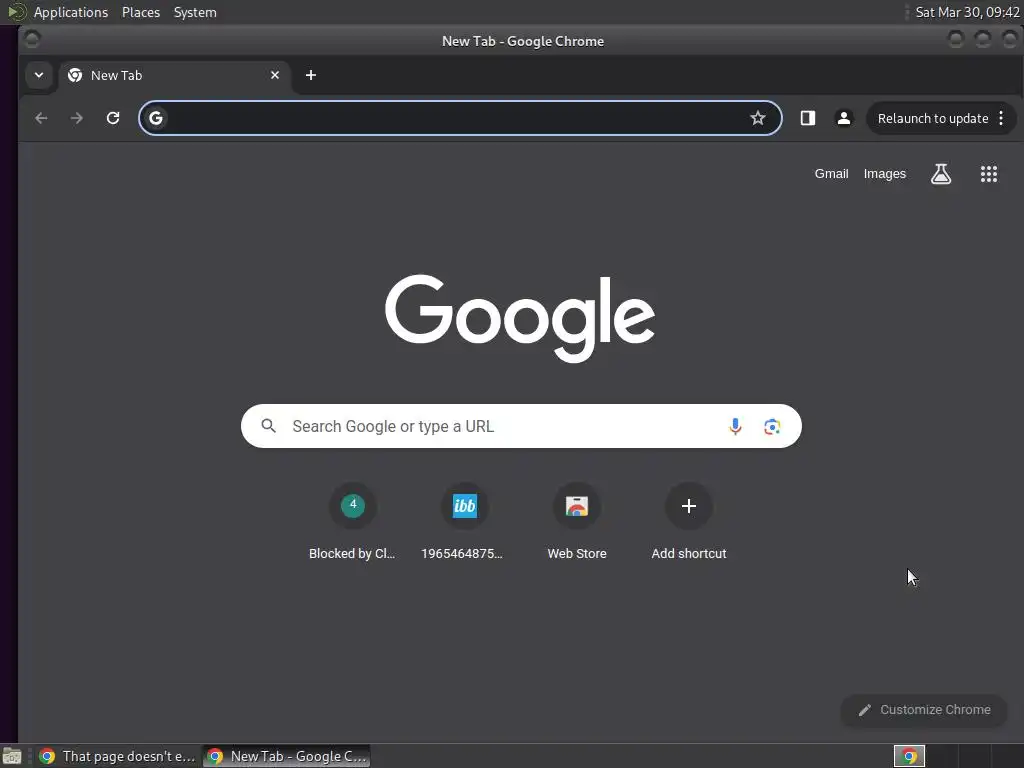Click the magnifier icon in search box
Image resolution: width=1024 pixels, height=768 pixels.
click(x=268, y=426)
